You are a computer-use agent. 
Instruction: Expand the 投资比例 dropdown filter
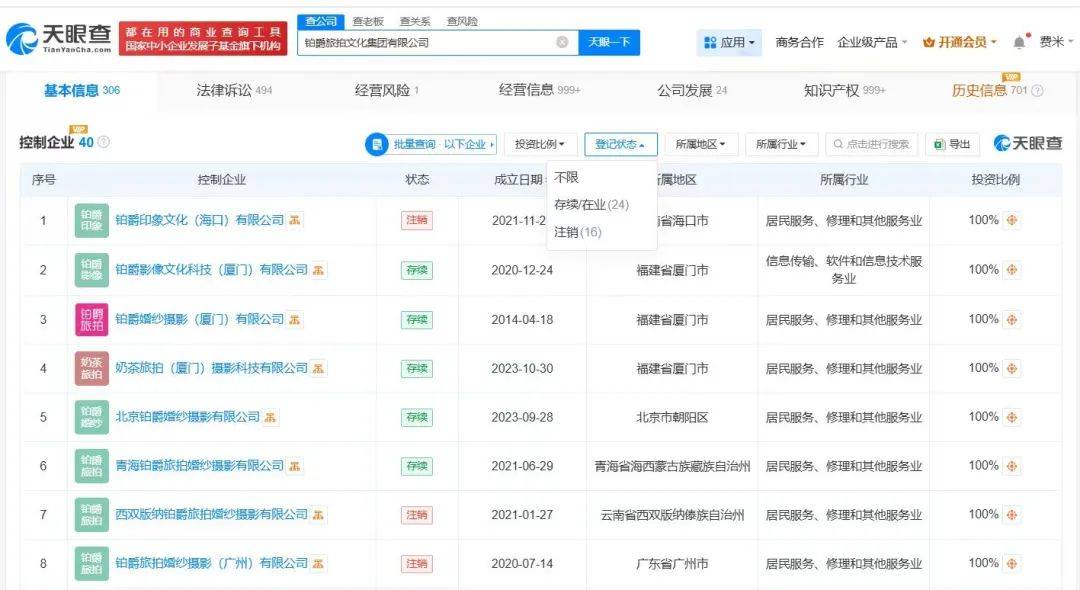(540, 144)
